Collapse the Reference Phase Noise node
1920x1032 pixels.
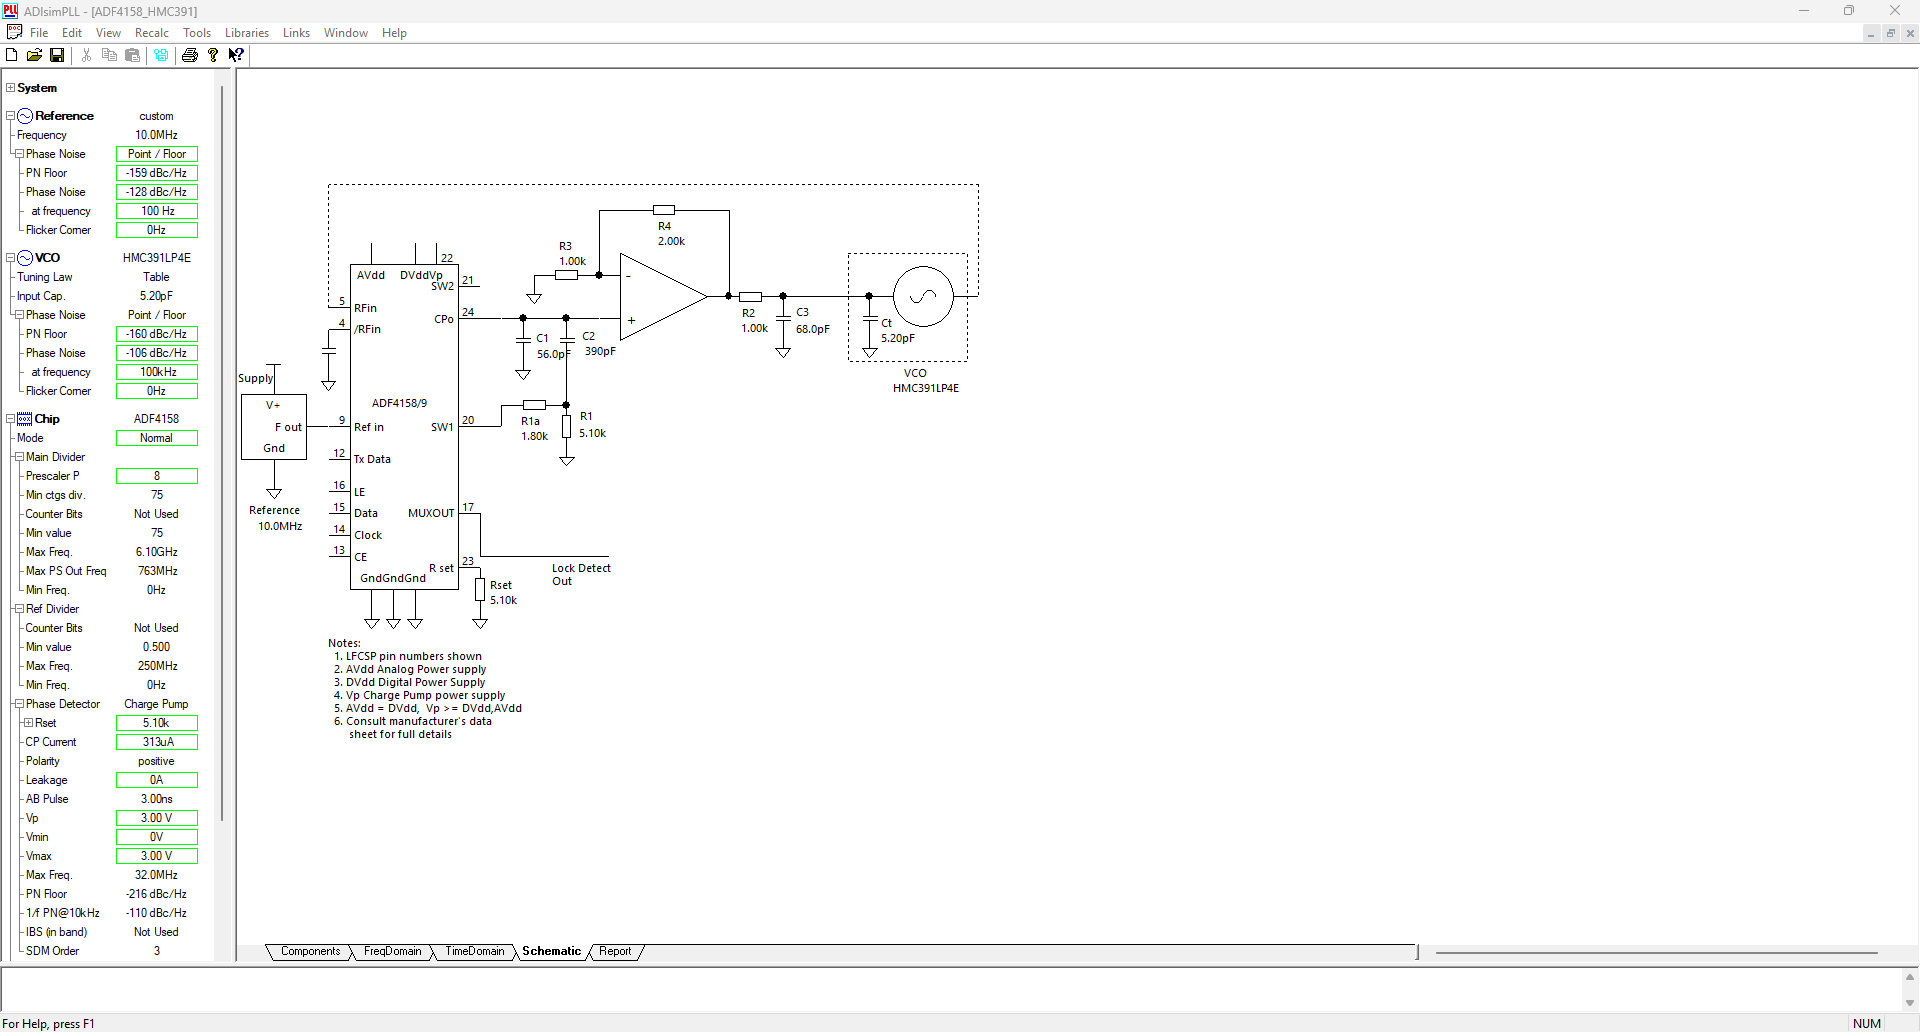[19, 154]
